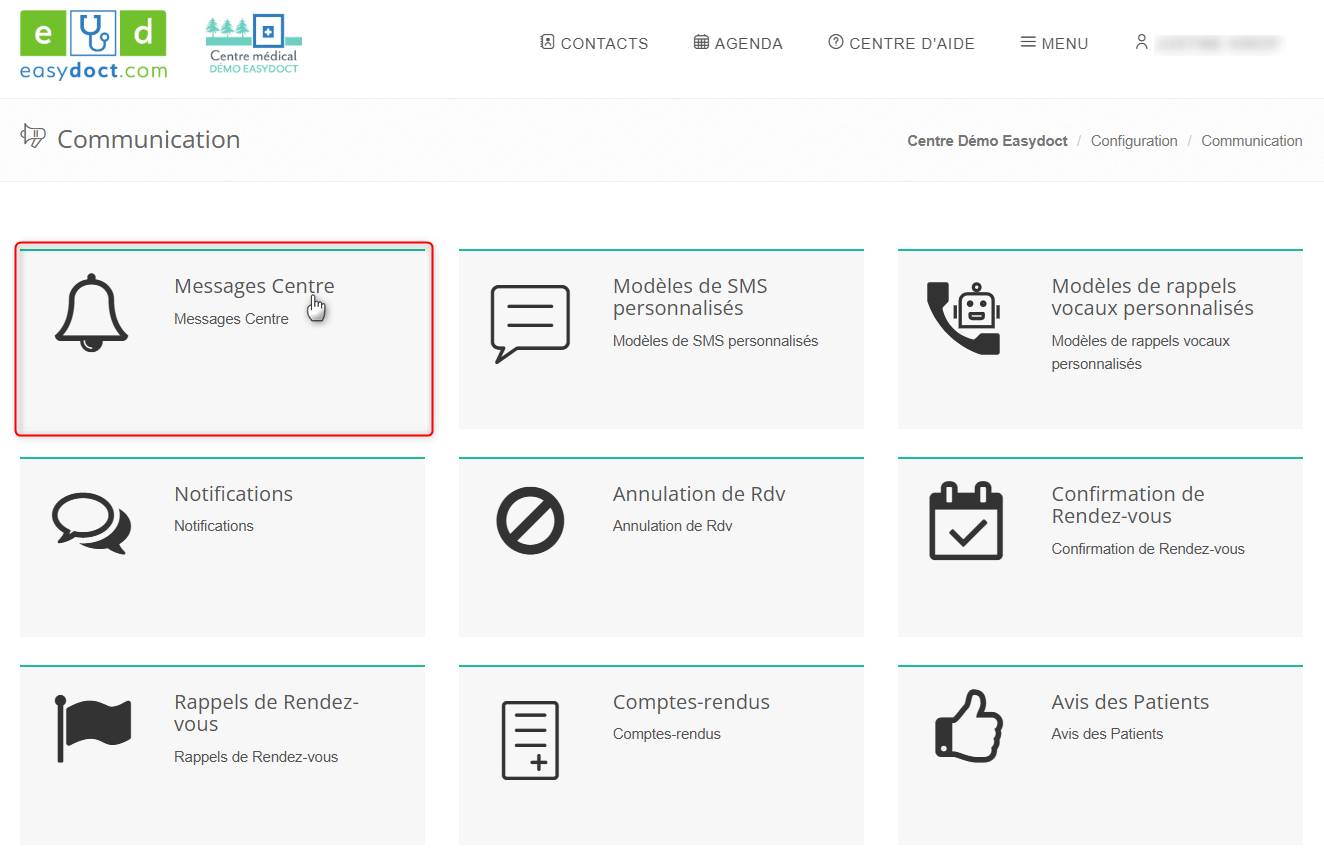Image resolution: width=1324 pixels, height=859 pixels.
Task: Select the speech bubble icon for Modèles de SMS
Action: click(x=530, y=320)
